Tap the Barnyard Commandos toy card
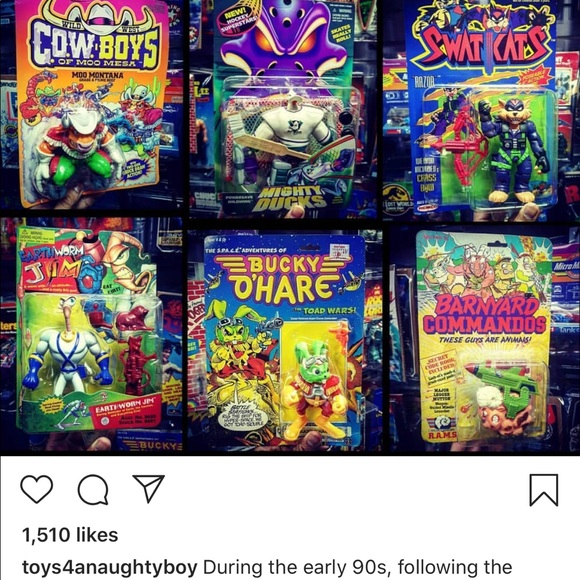This screenshot has width=580, height=580. 484,335
